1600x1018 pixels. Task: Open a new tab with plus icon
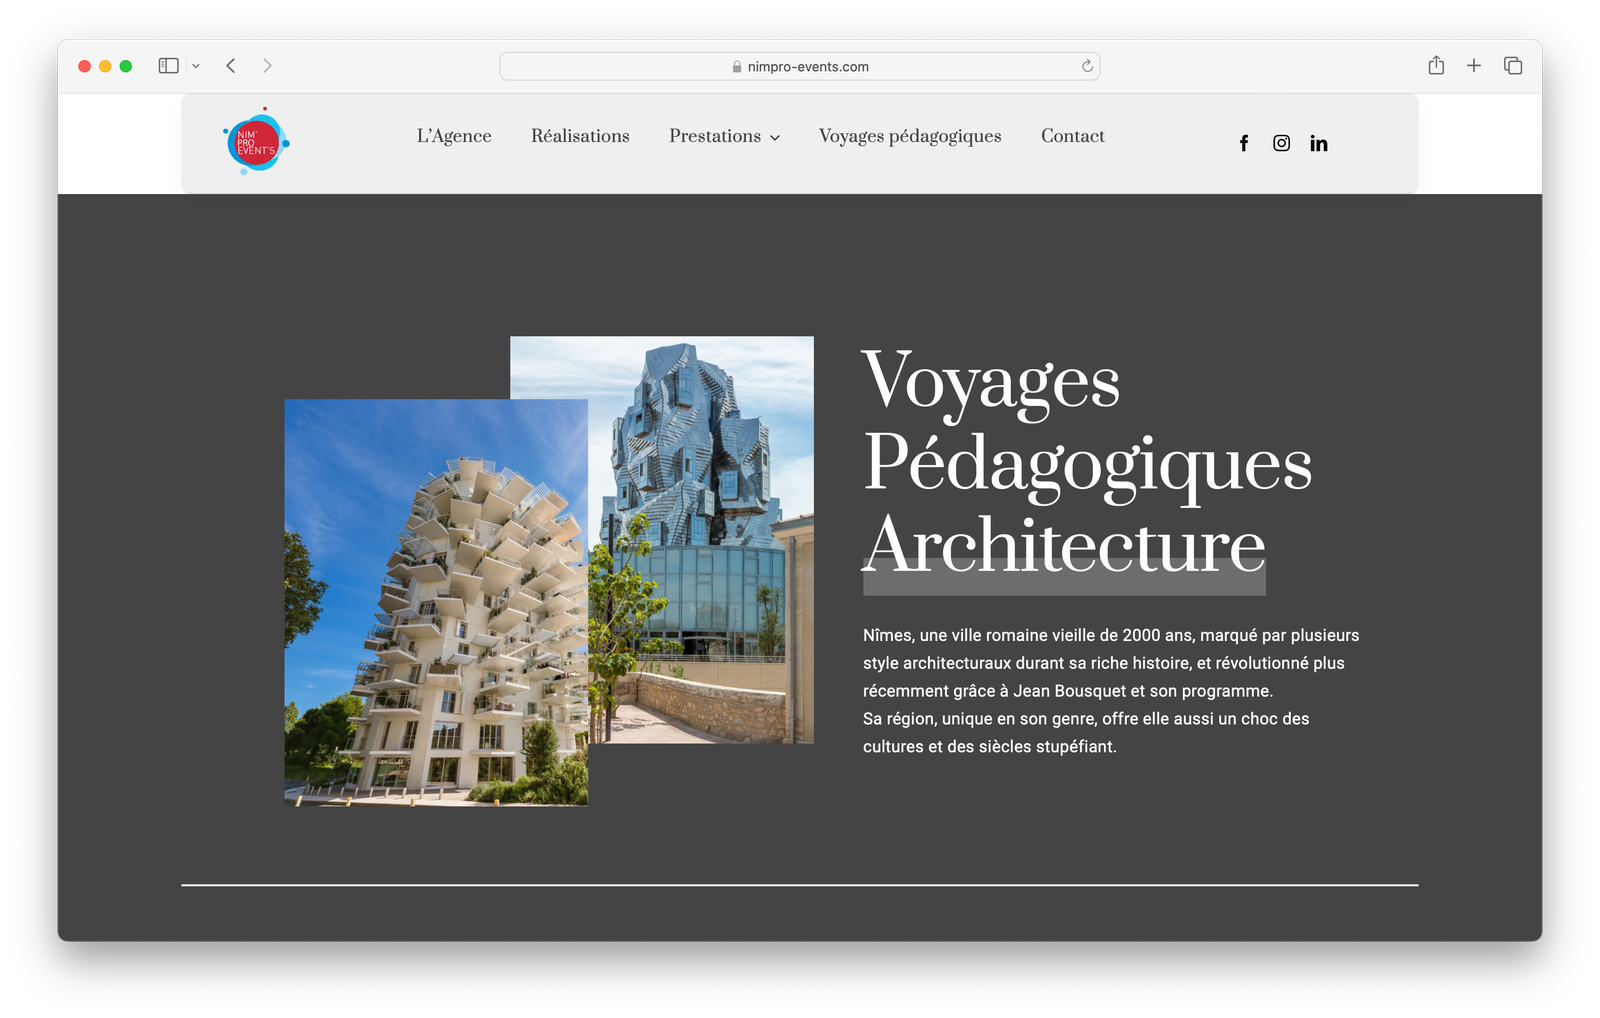point(1474,66)
